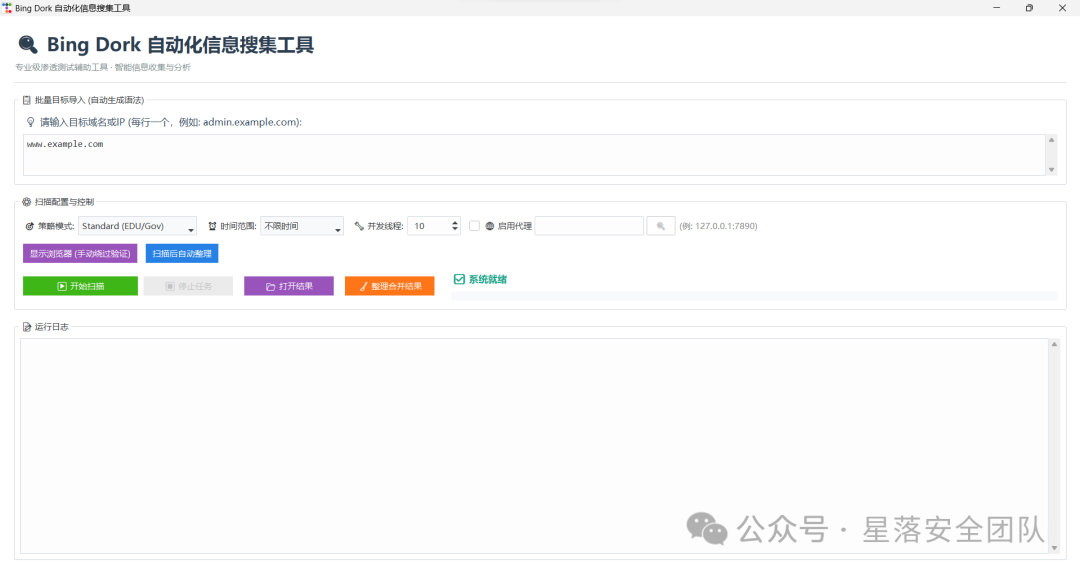Screen dimensions: 1080x573
Task: Open the 策略模式 Standard (EDU/Gov) dropdown
Action: pos(138,226)
